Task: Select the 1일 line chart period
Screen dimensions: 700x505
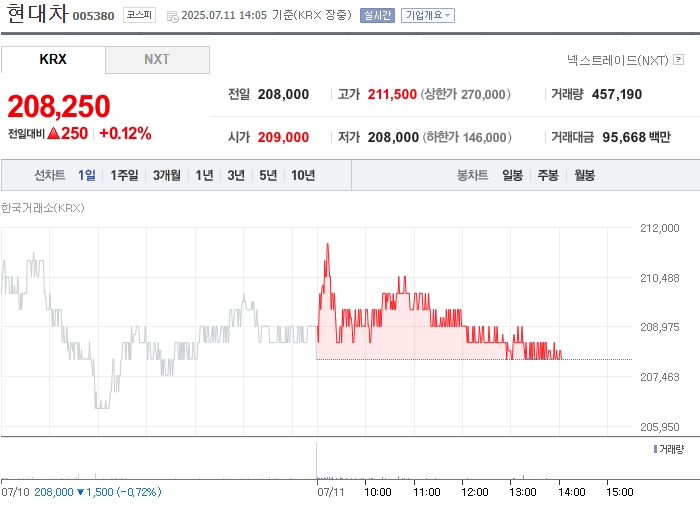Action: pos(87,175)
